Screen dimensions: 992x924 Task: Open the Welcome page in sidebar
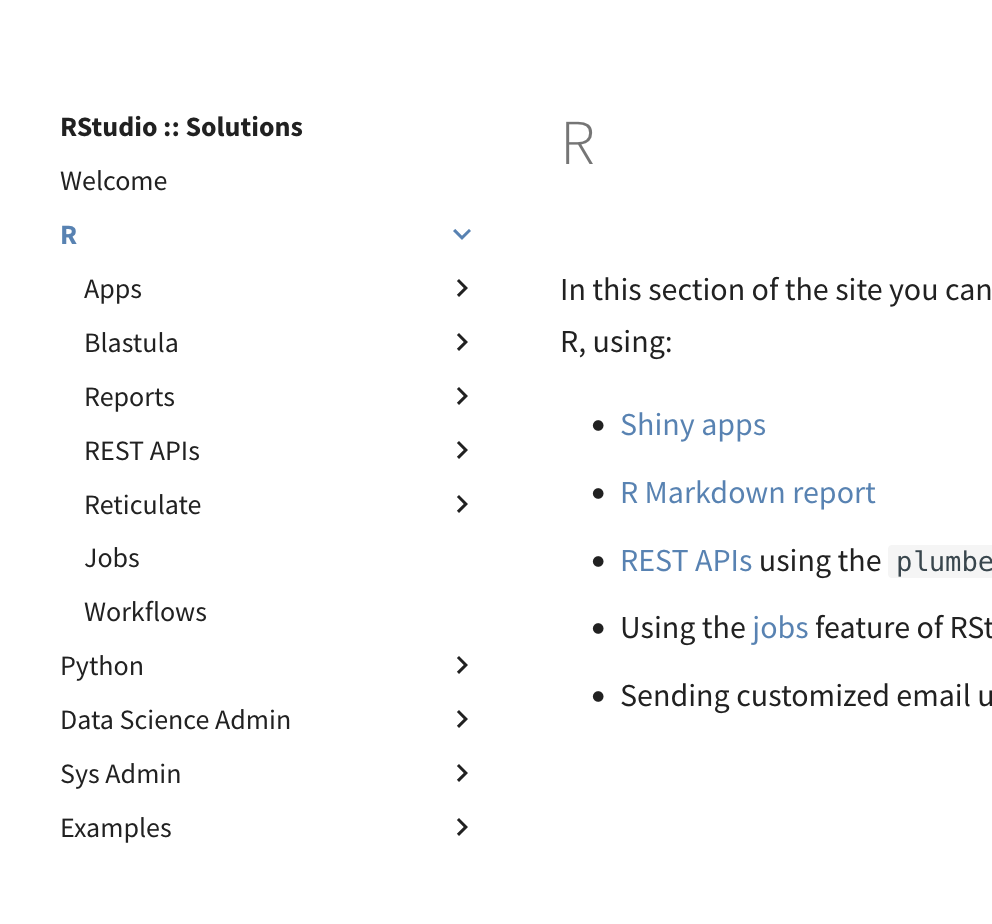114,181
